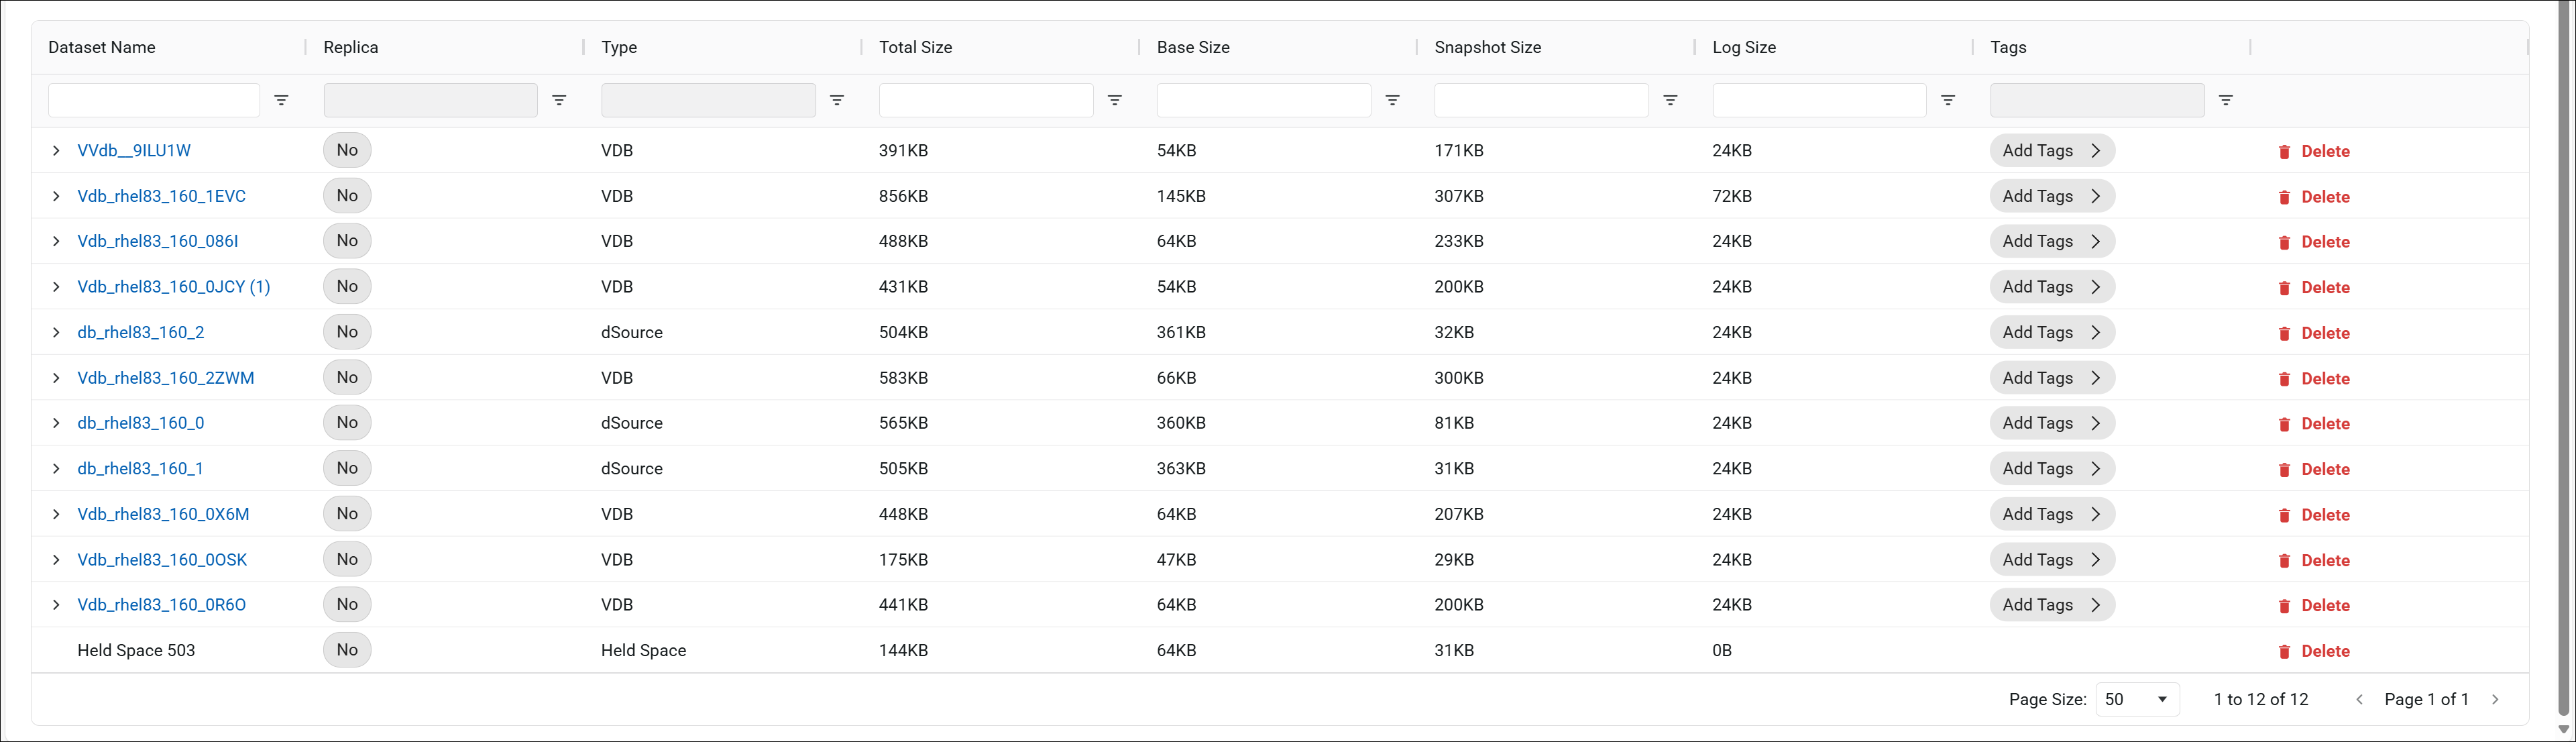Expand the Vdb_rhel83_160_0R6O row
The width and height of the screenshot is (2576, 742).
tap(56, 605)
